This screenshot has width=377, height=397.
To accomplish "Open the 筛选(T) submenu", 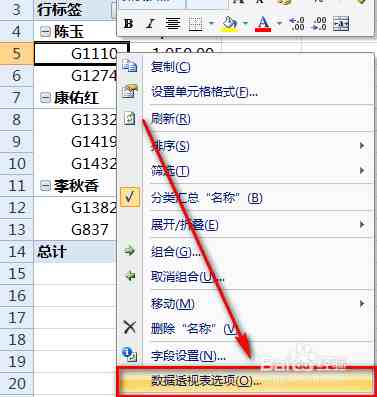I will pos(245,171).
